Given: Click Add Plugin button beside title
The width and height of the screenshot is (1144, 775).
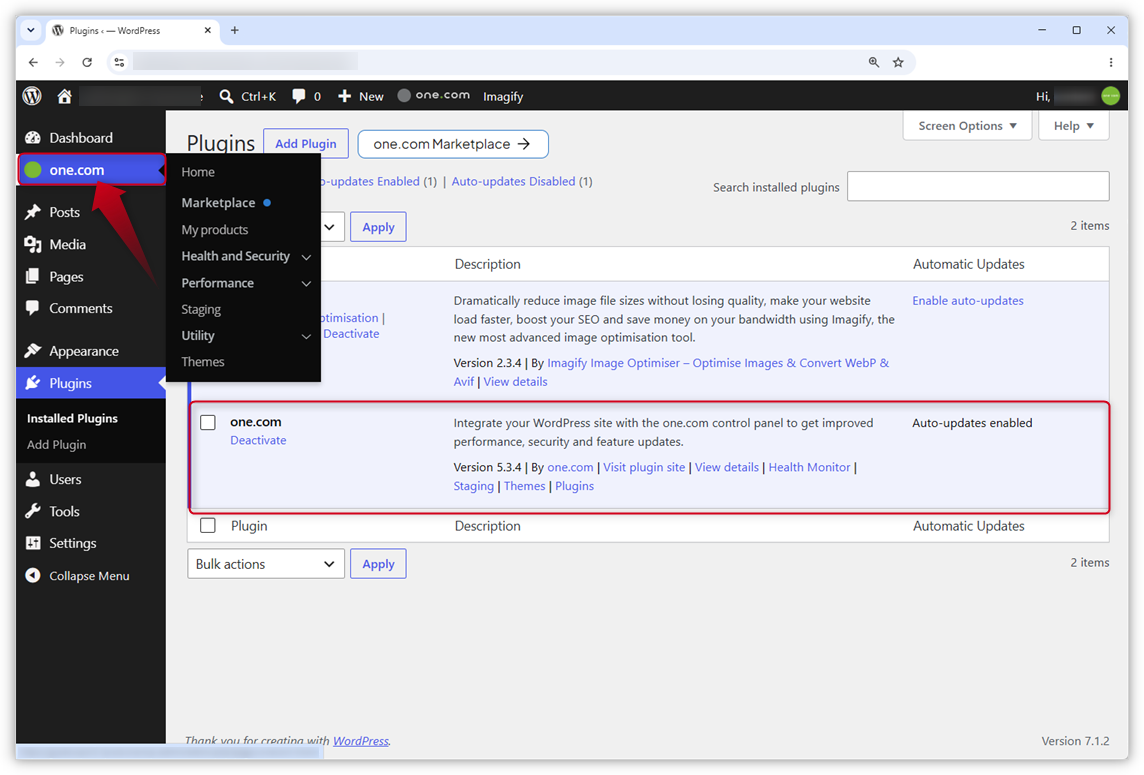Looking at the screenshot, I should 306,144.
